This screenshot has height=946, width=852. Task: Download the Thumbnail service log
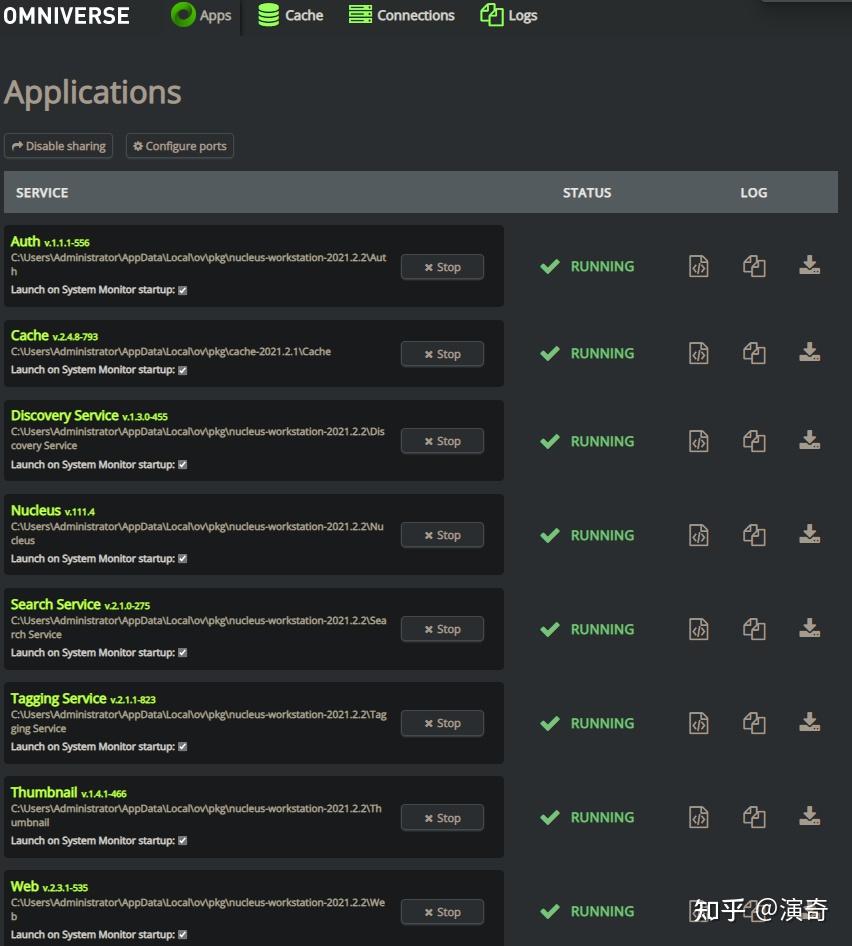(x=809, y=817)
